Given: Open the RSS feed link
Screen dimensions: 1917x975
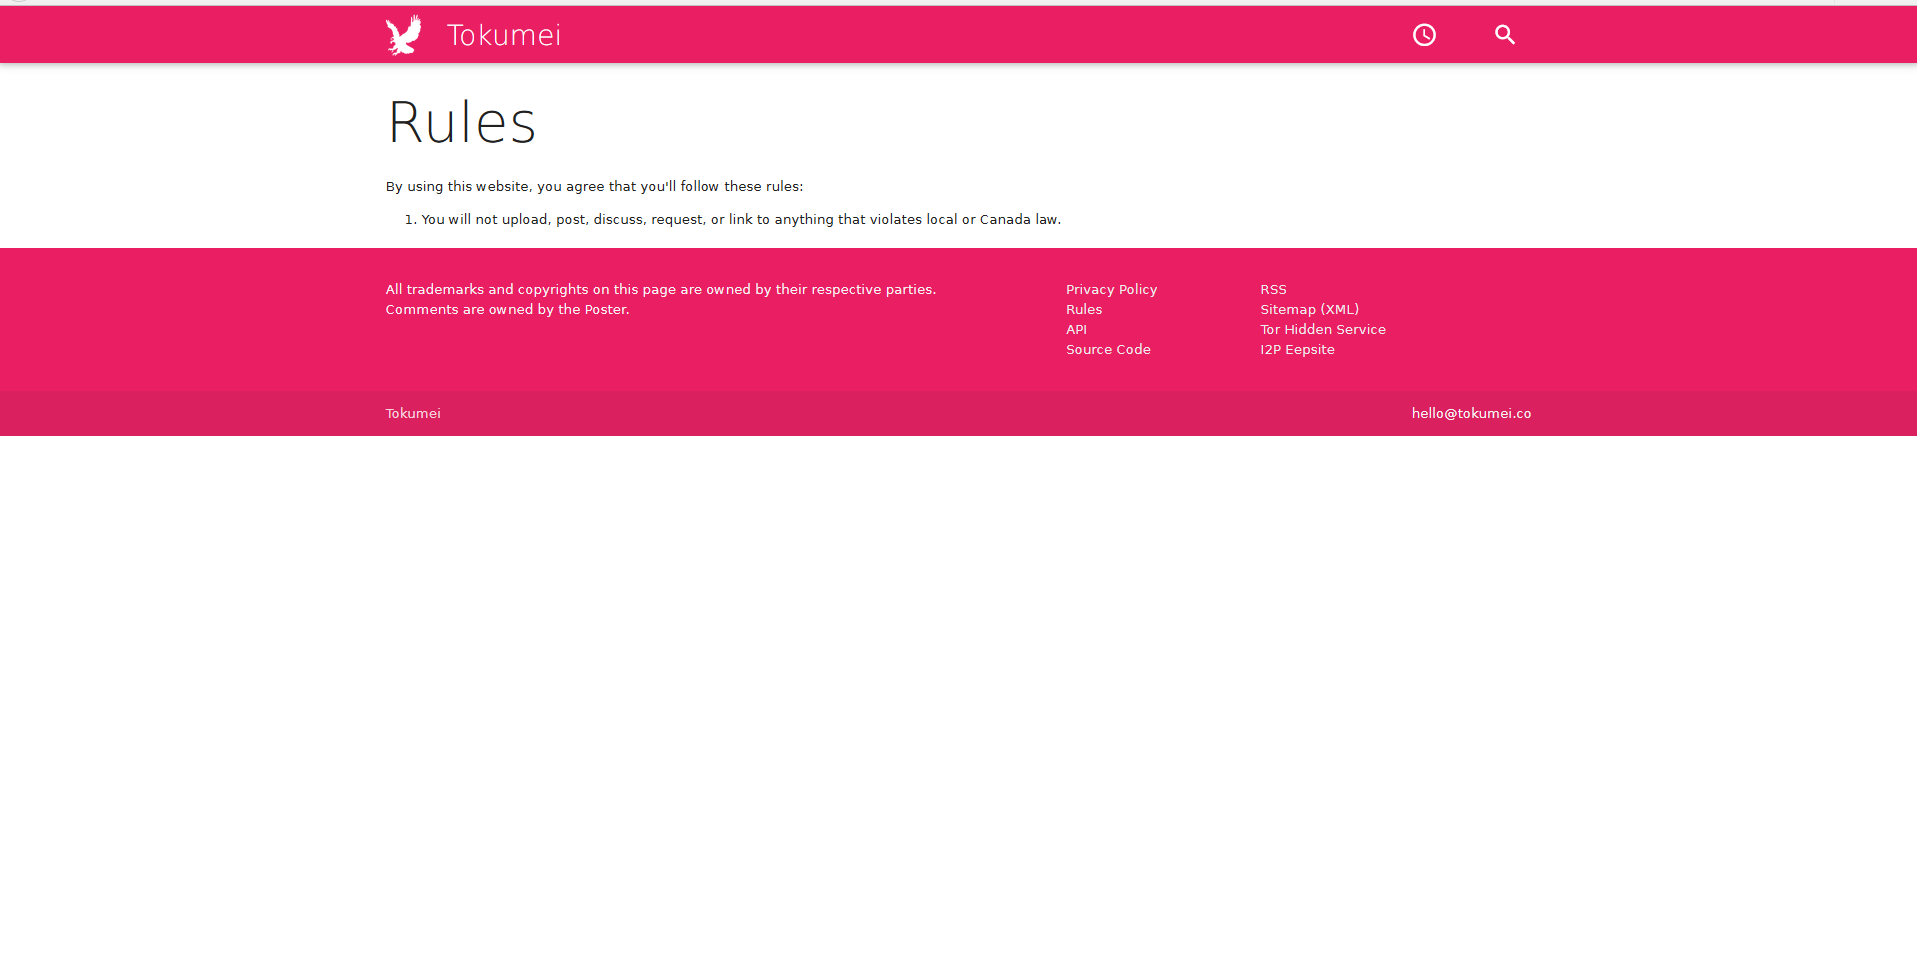Looking at the screenshot, I should pos(1273,290).
